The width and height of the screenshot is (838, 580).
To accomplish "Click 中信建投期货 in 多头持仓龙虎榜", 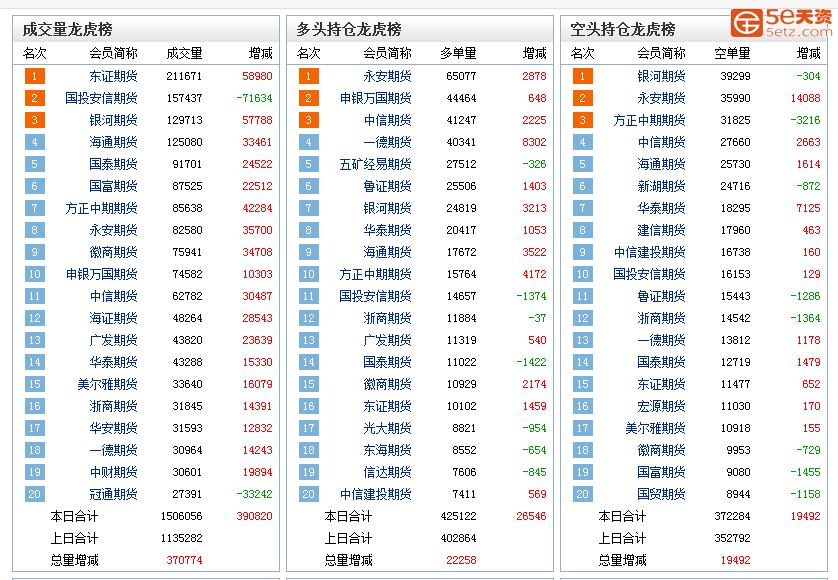I will (376, 494).
